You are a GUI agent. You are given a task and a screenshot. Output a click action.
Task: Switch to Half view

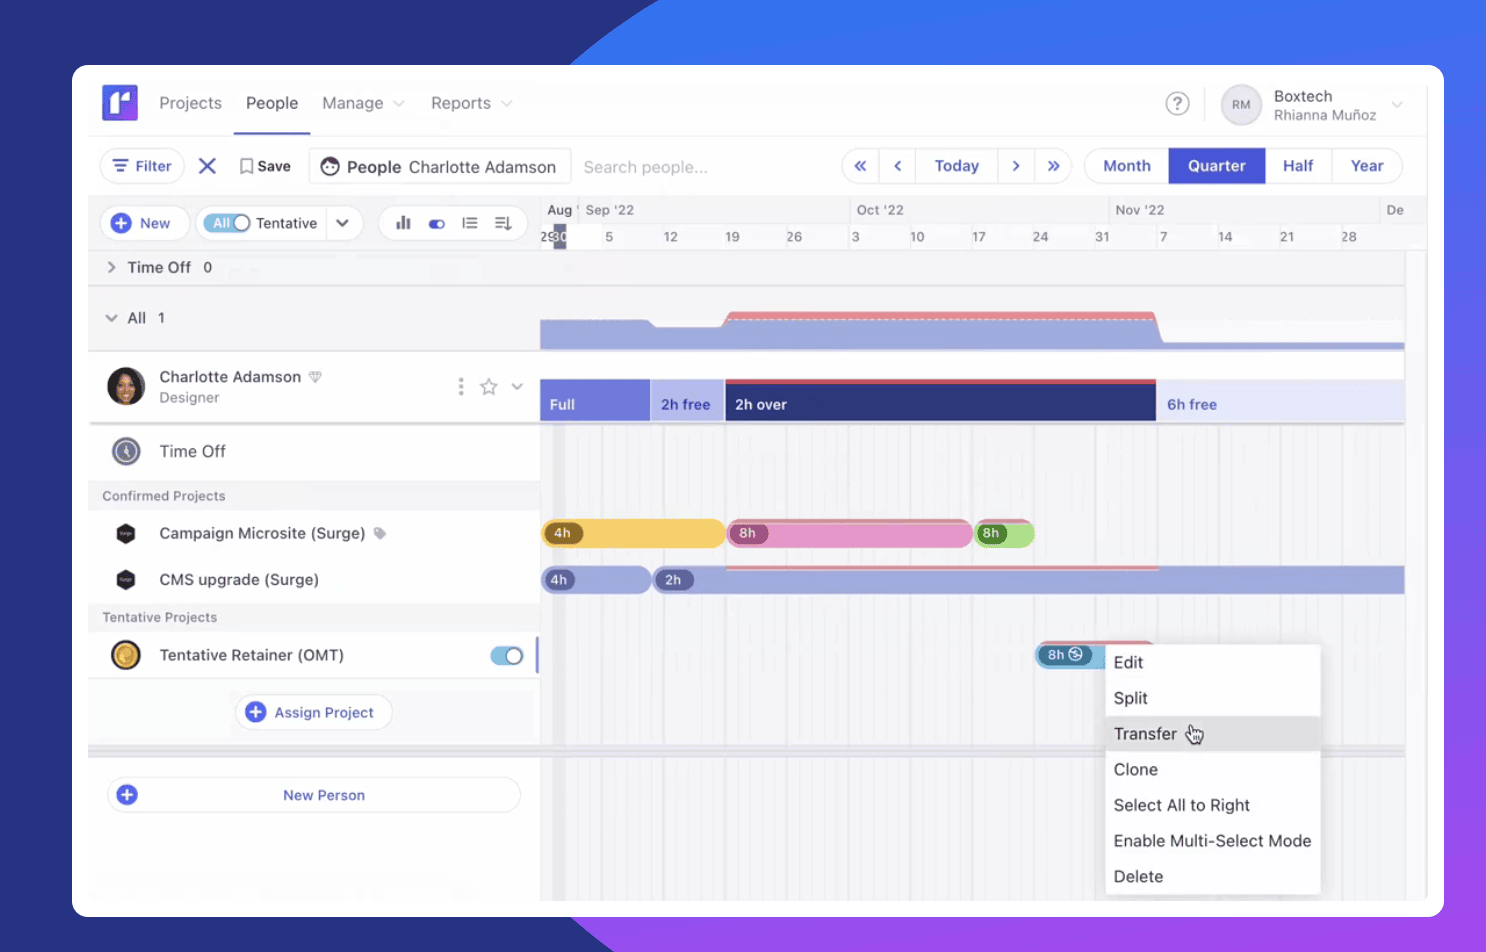click(1298, 166)
